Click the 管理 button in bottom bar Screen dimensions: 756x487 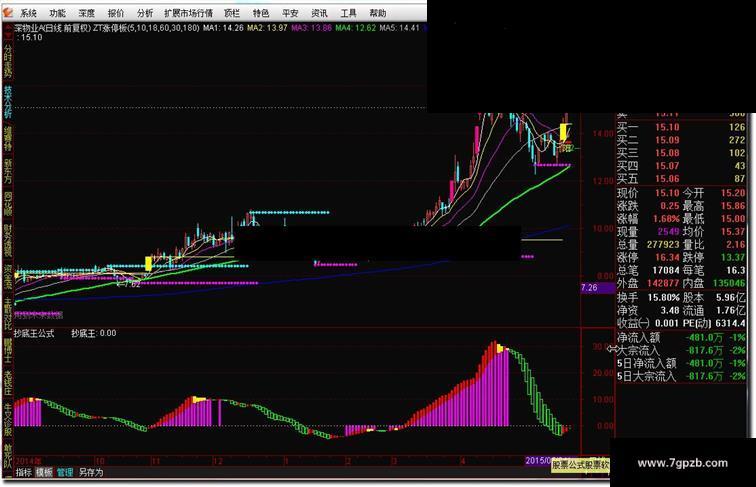pos(65,473)
